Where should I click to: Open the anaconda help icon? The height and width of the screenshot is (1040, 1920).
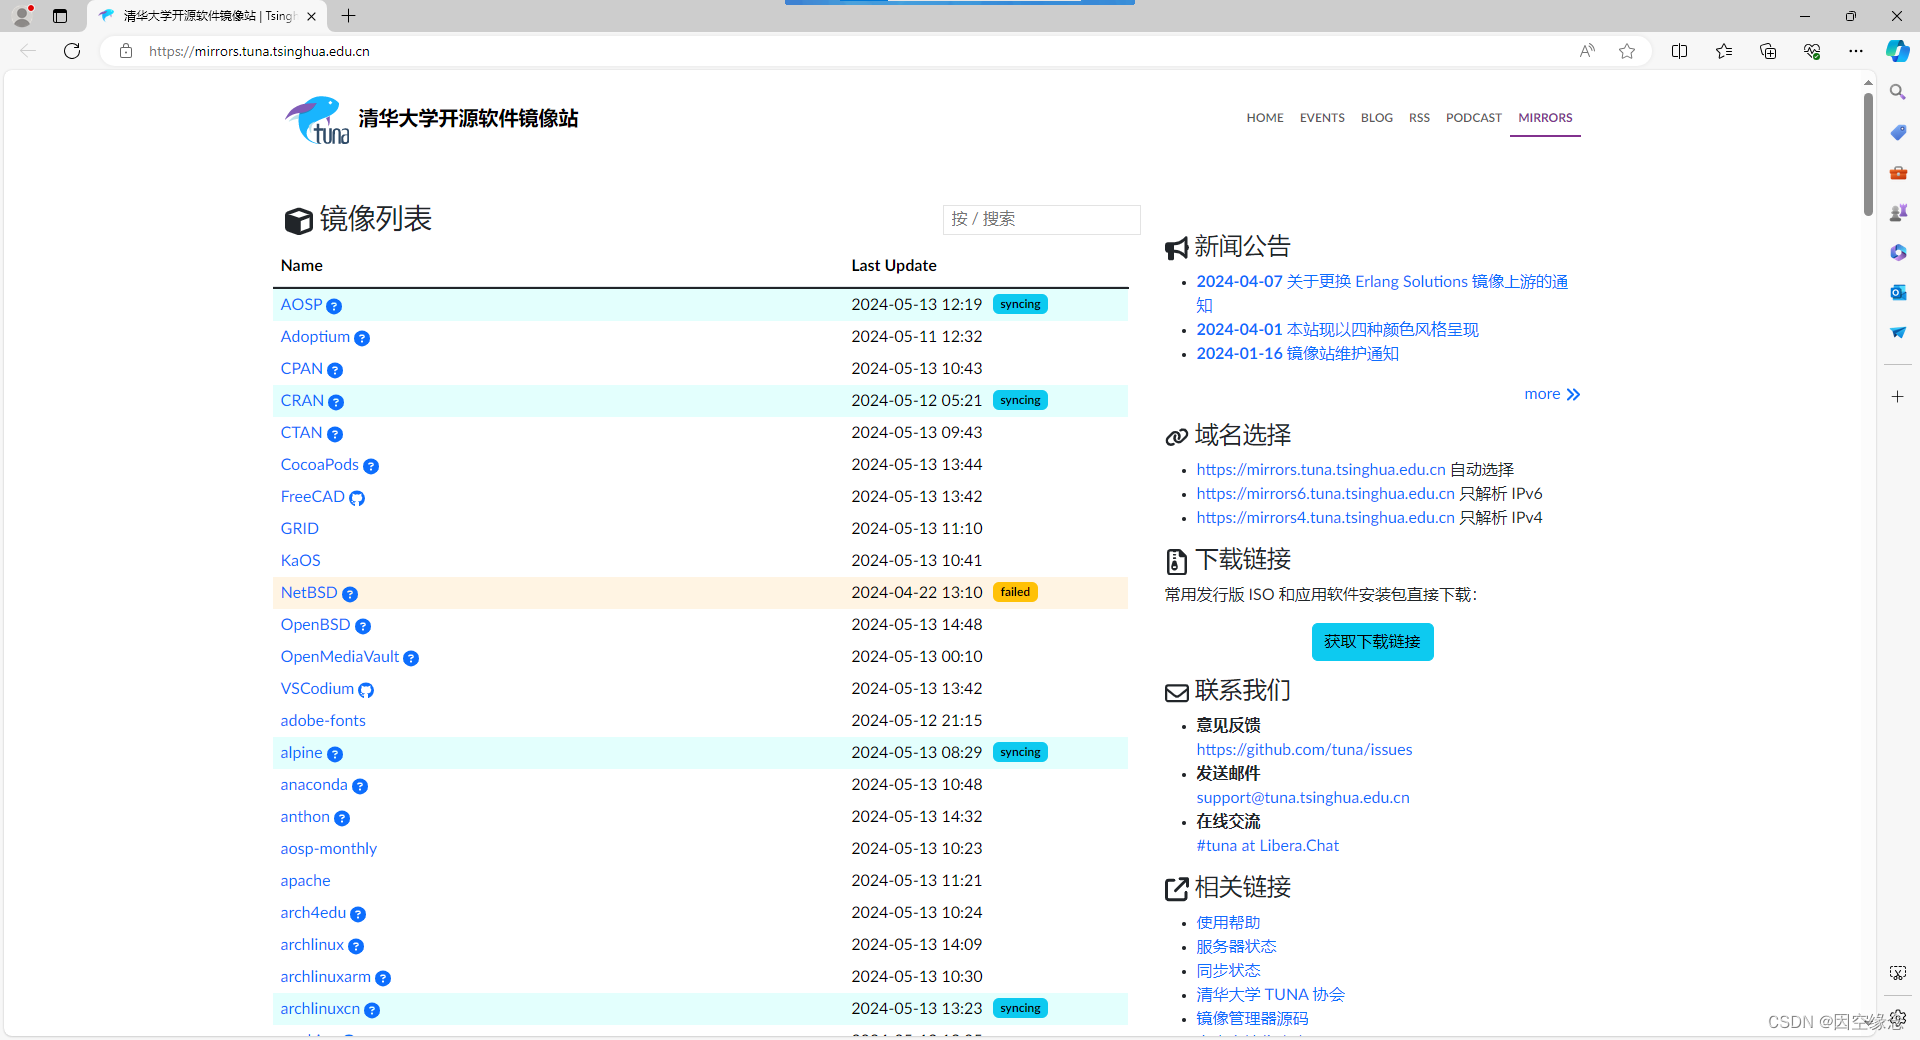click(360, 786)
